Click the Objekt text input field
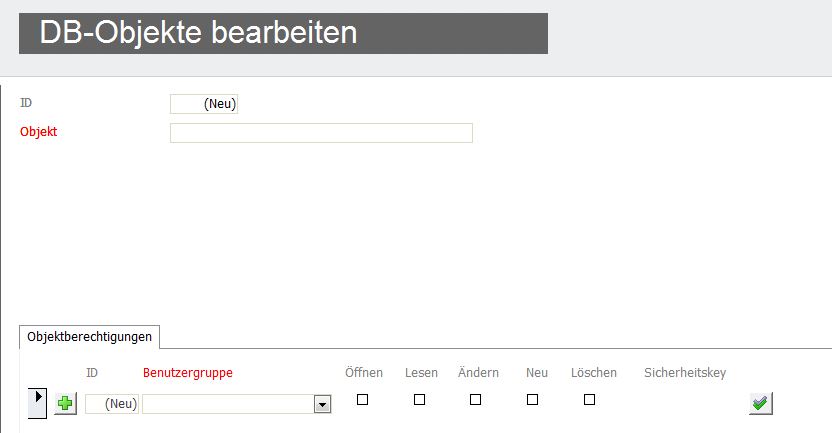This screenshot has width=832, height=433. (x=321, y=133)
